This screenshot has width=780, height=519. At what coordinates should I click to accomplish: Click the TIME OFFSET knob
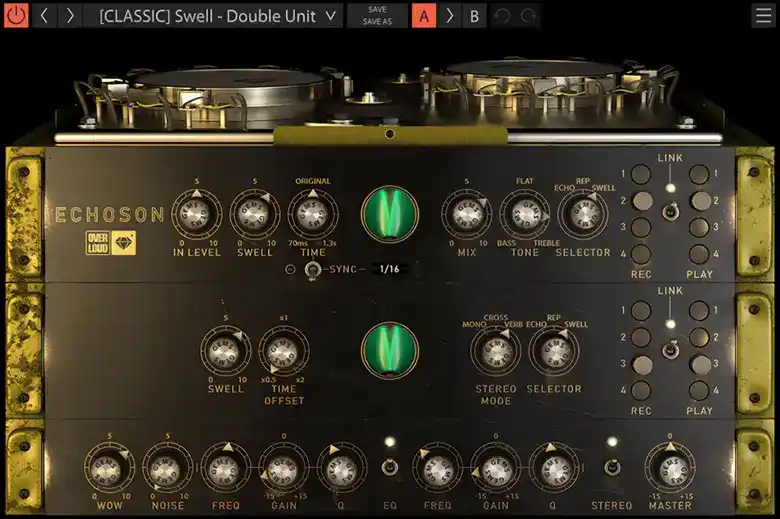[283, 351]
